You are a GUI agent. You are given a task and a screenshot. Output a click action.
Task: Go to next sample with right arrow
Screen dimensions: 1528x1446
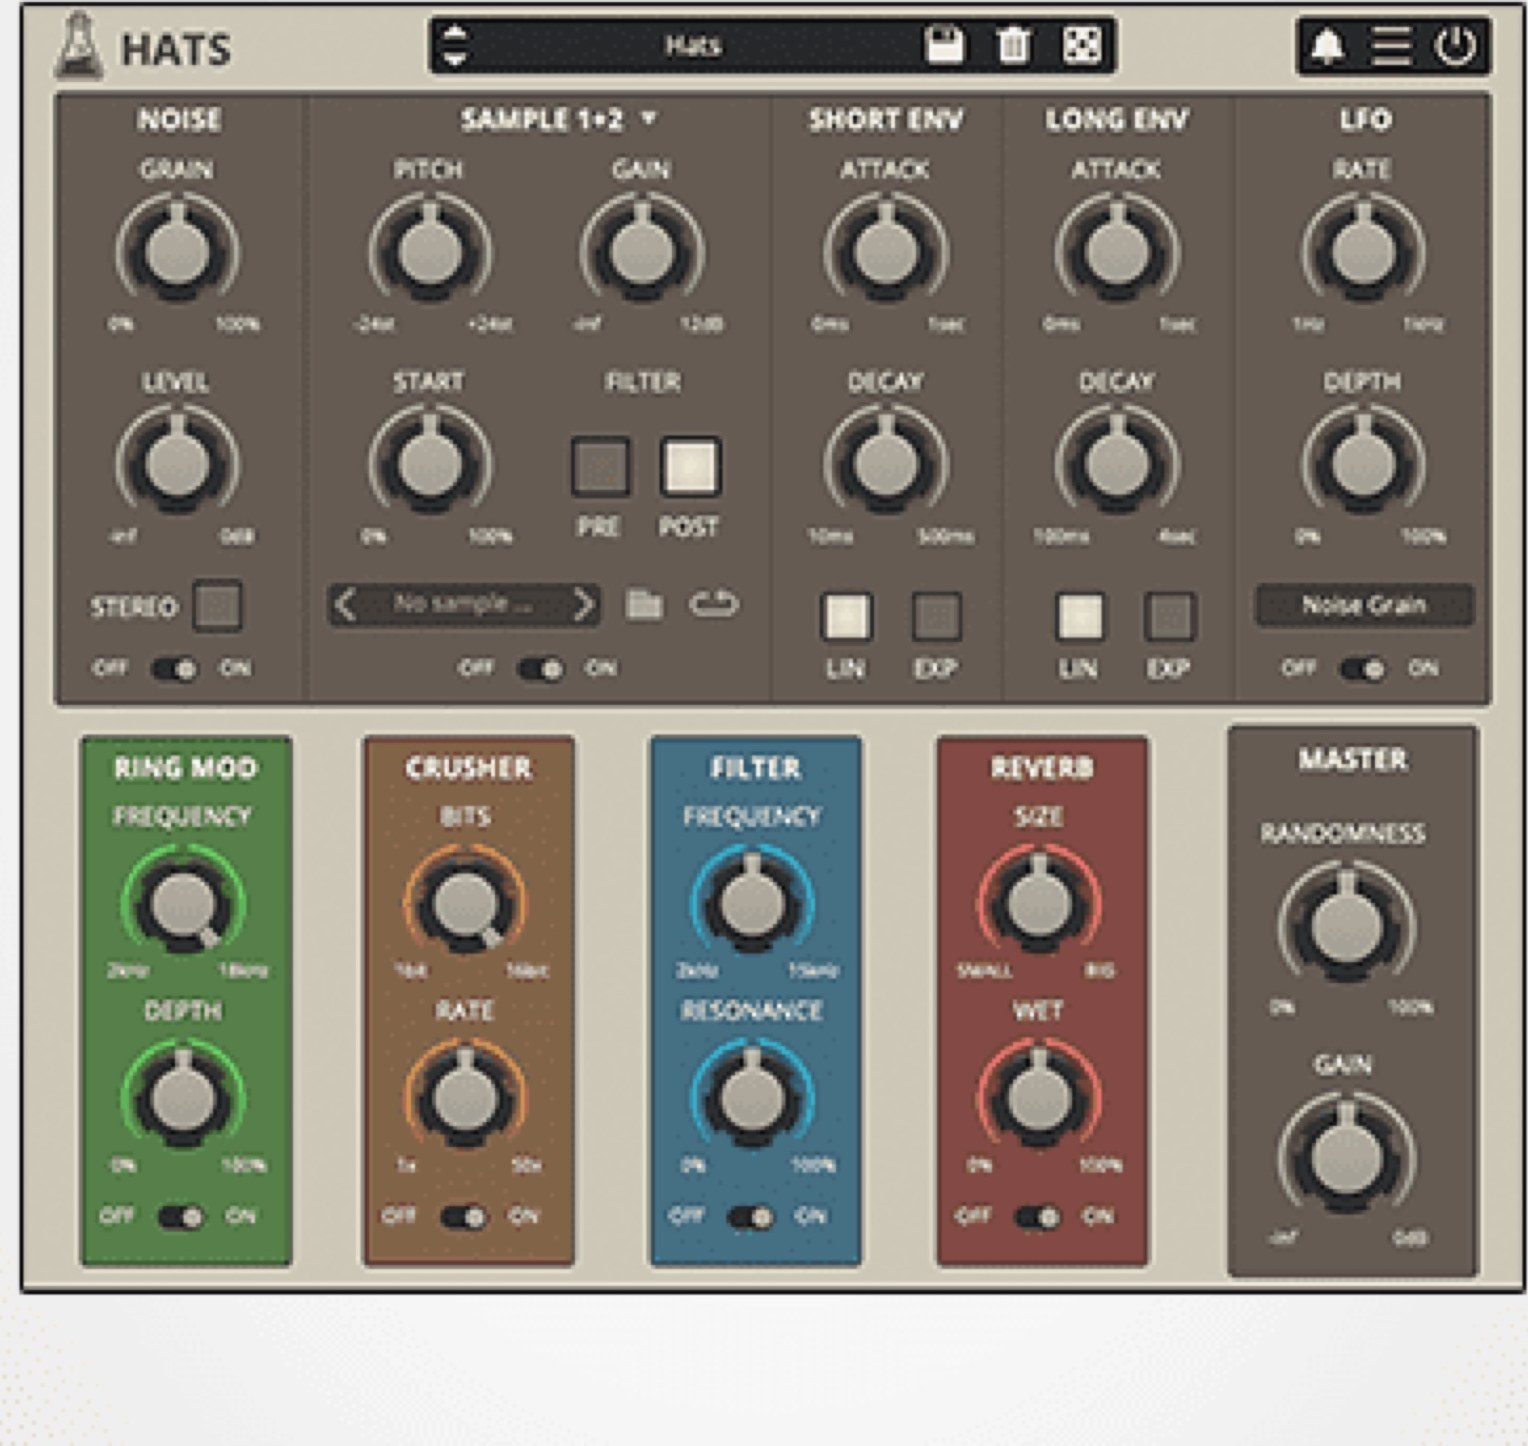(x=583, y=605)
